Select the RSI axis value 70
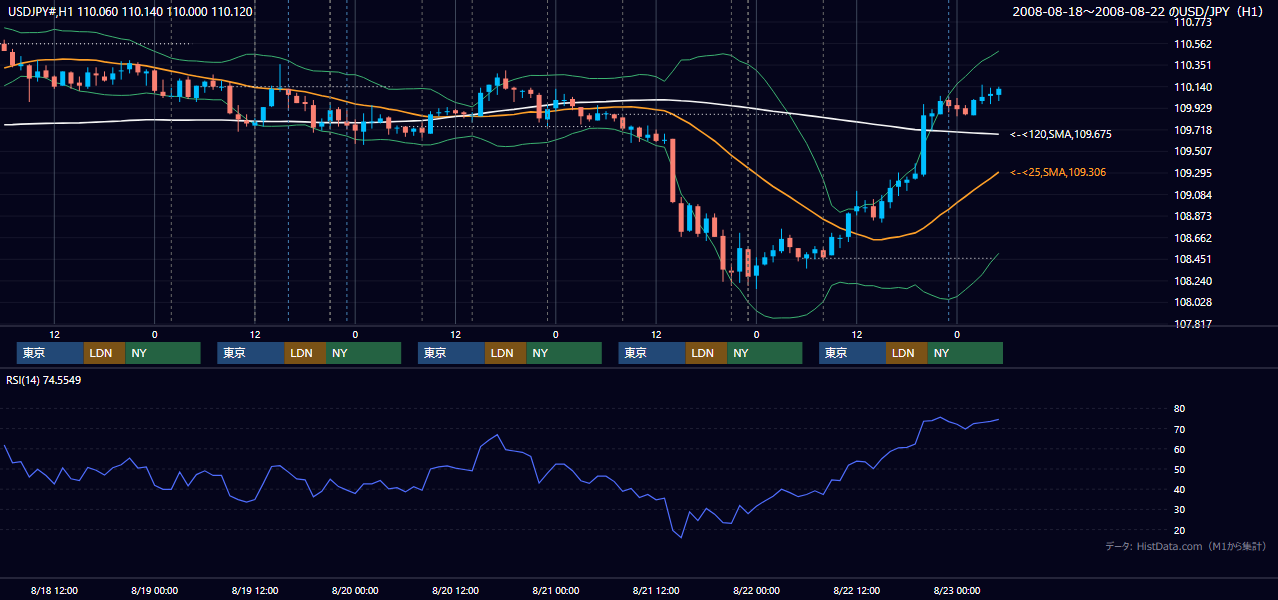Viewport: 1278px width, 600px height. click(x=1180, y=429)
